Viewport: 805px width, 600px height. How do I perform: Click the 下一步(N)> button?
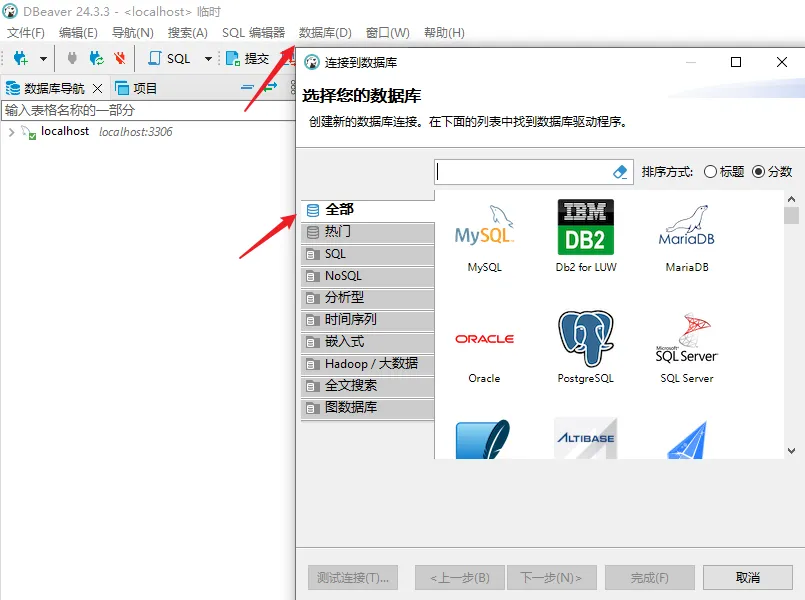coord(551,578)
